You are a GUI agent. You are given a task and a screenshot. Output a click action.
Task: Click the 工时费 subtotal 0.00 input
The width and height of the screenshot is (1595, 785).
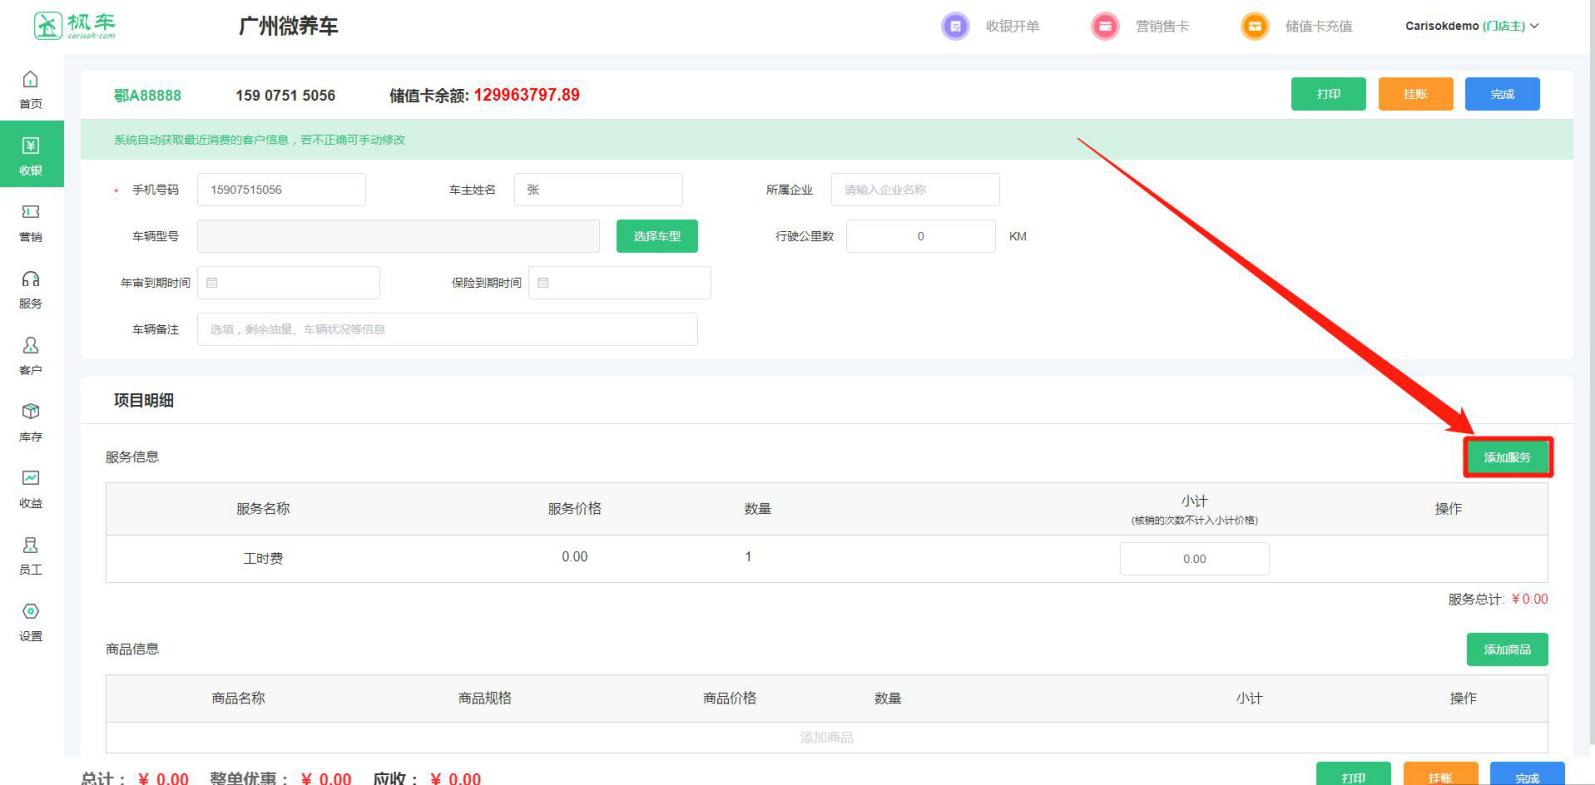(1194, 559)
